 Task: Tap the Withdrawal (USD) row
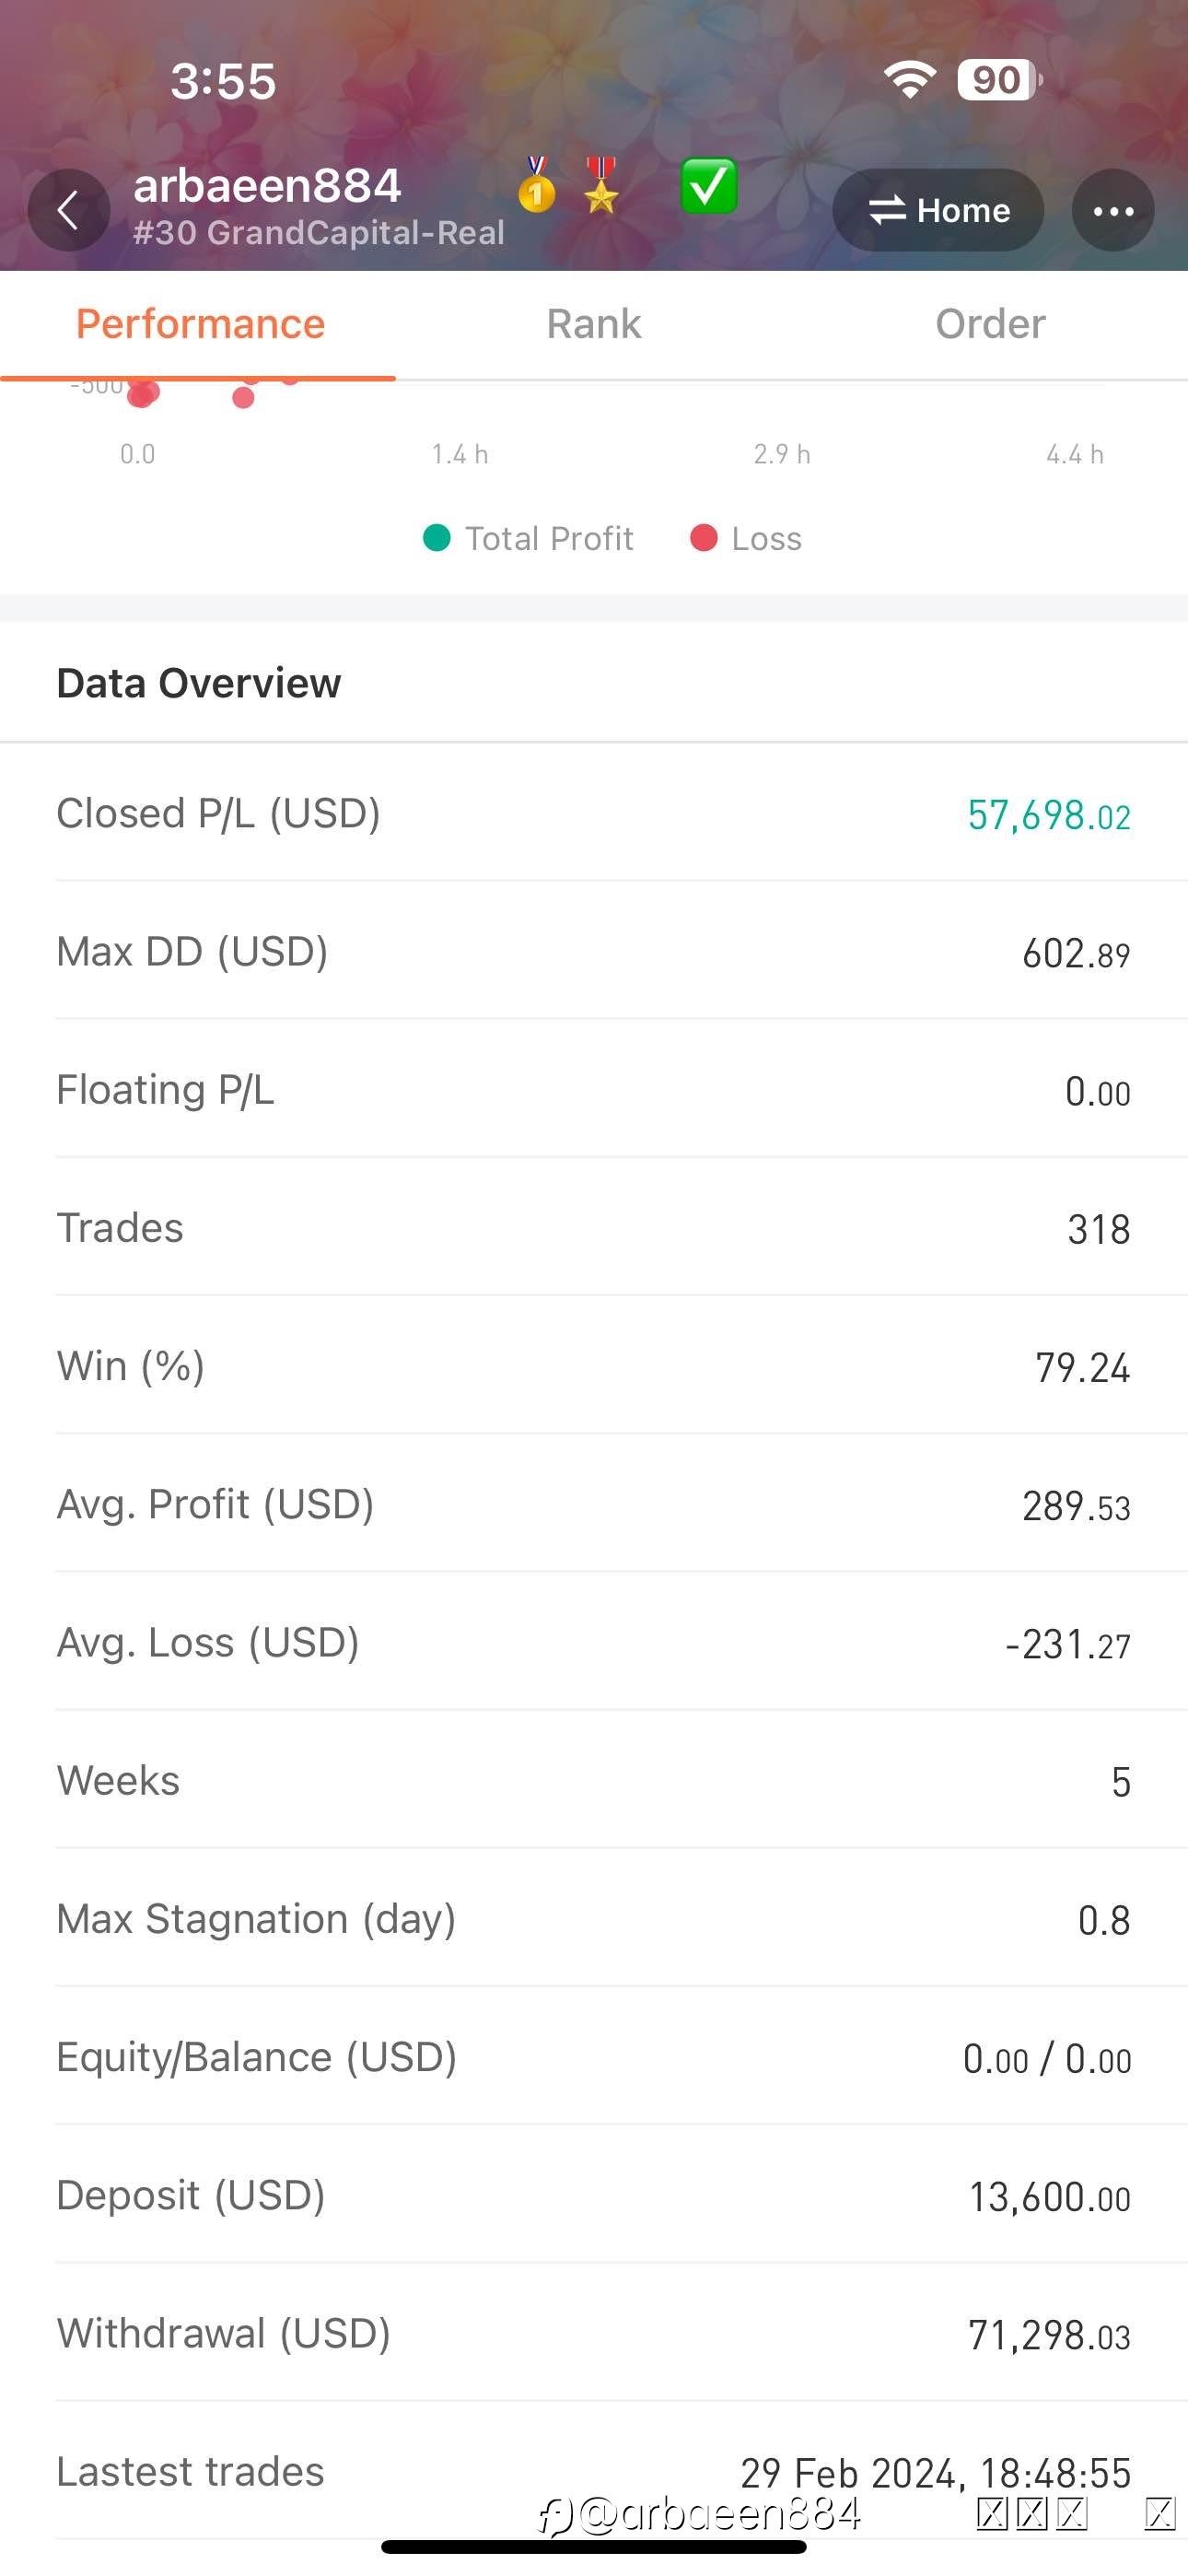pyautogui.click(x=594, y=2333)
